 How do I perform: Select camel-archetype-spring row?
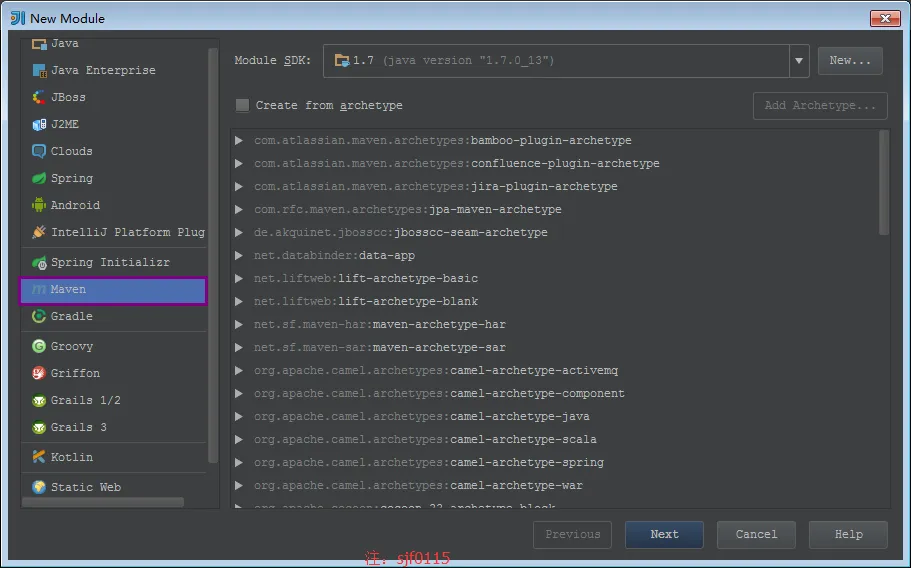(x=555, y=463)
